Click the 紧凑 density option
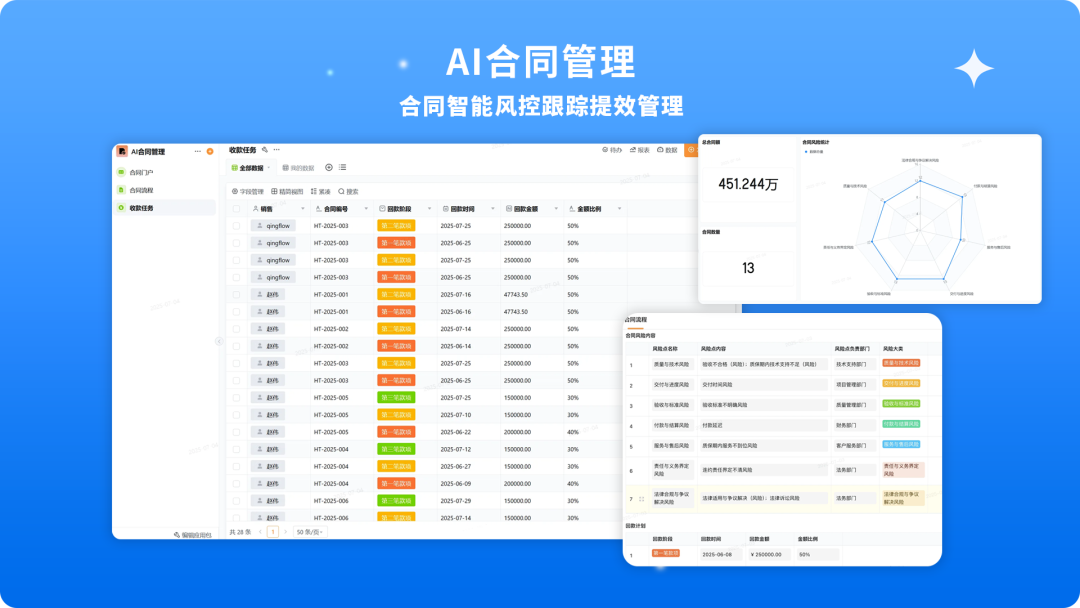The image size is (1080, 608). point(321,191)
